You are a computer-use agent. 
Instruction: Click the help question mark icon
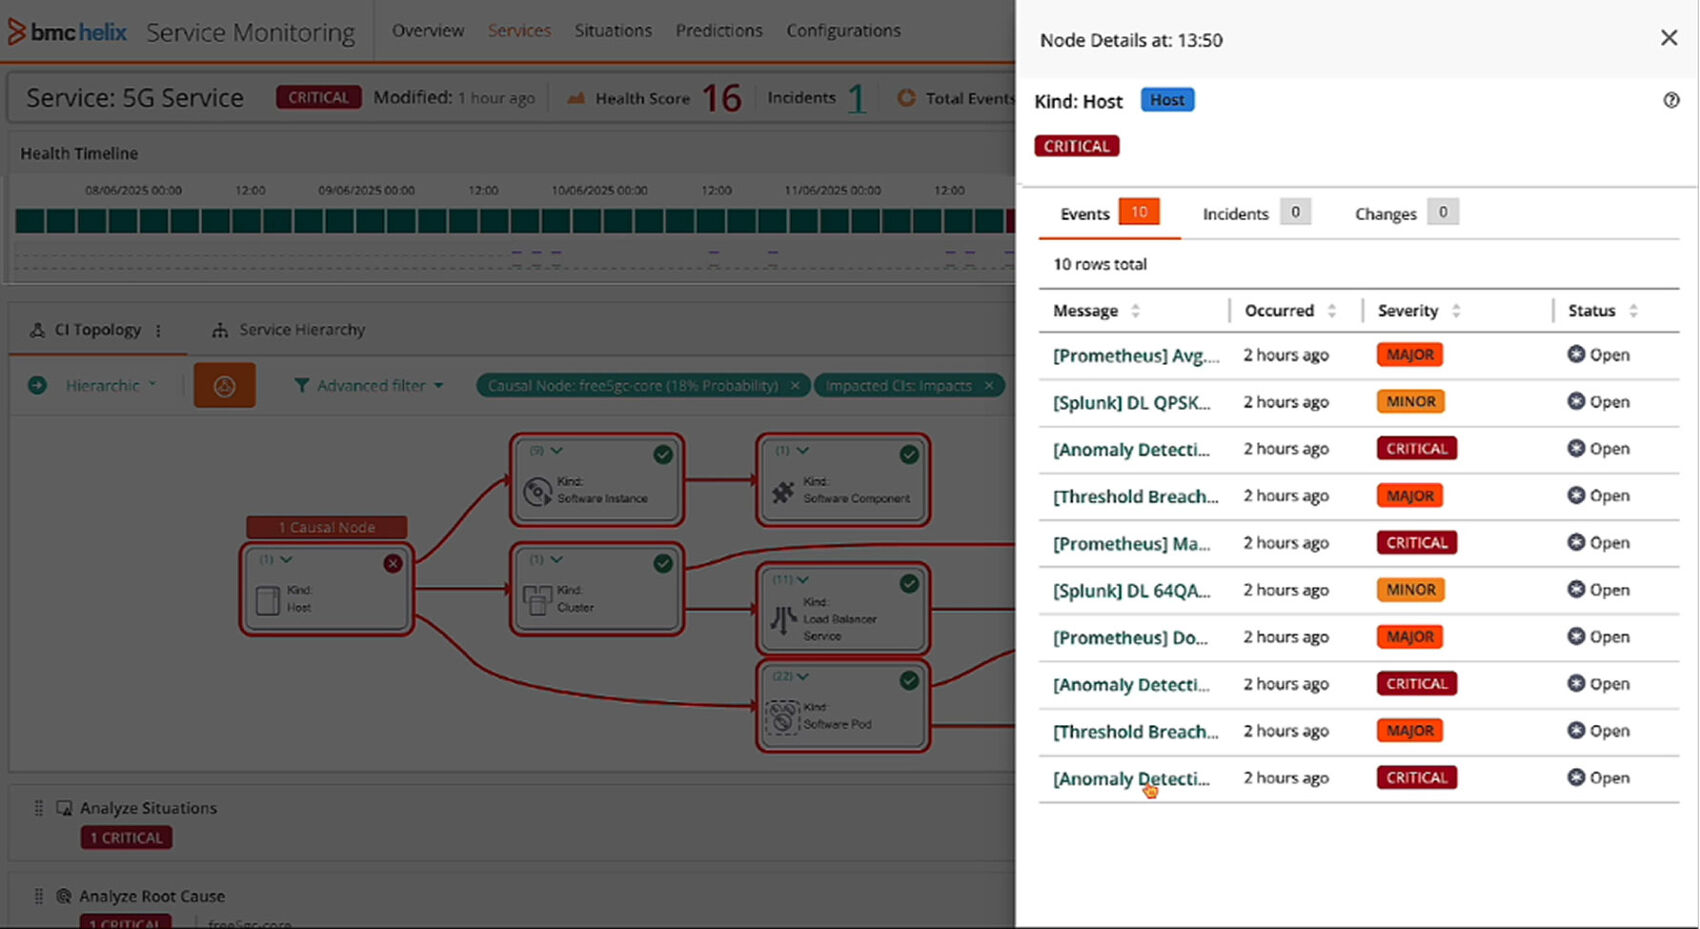[x=1671, y=100]
